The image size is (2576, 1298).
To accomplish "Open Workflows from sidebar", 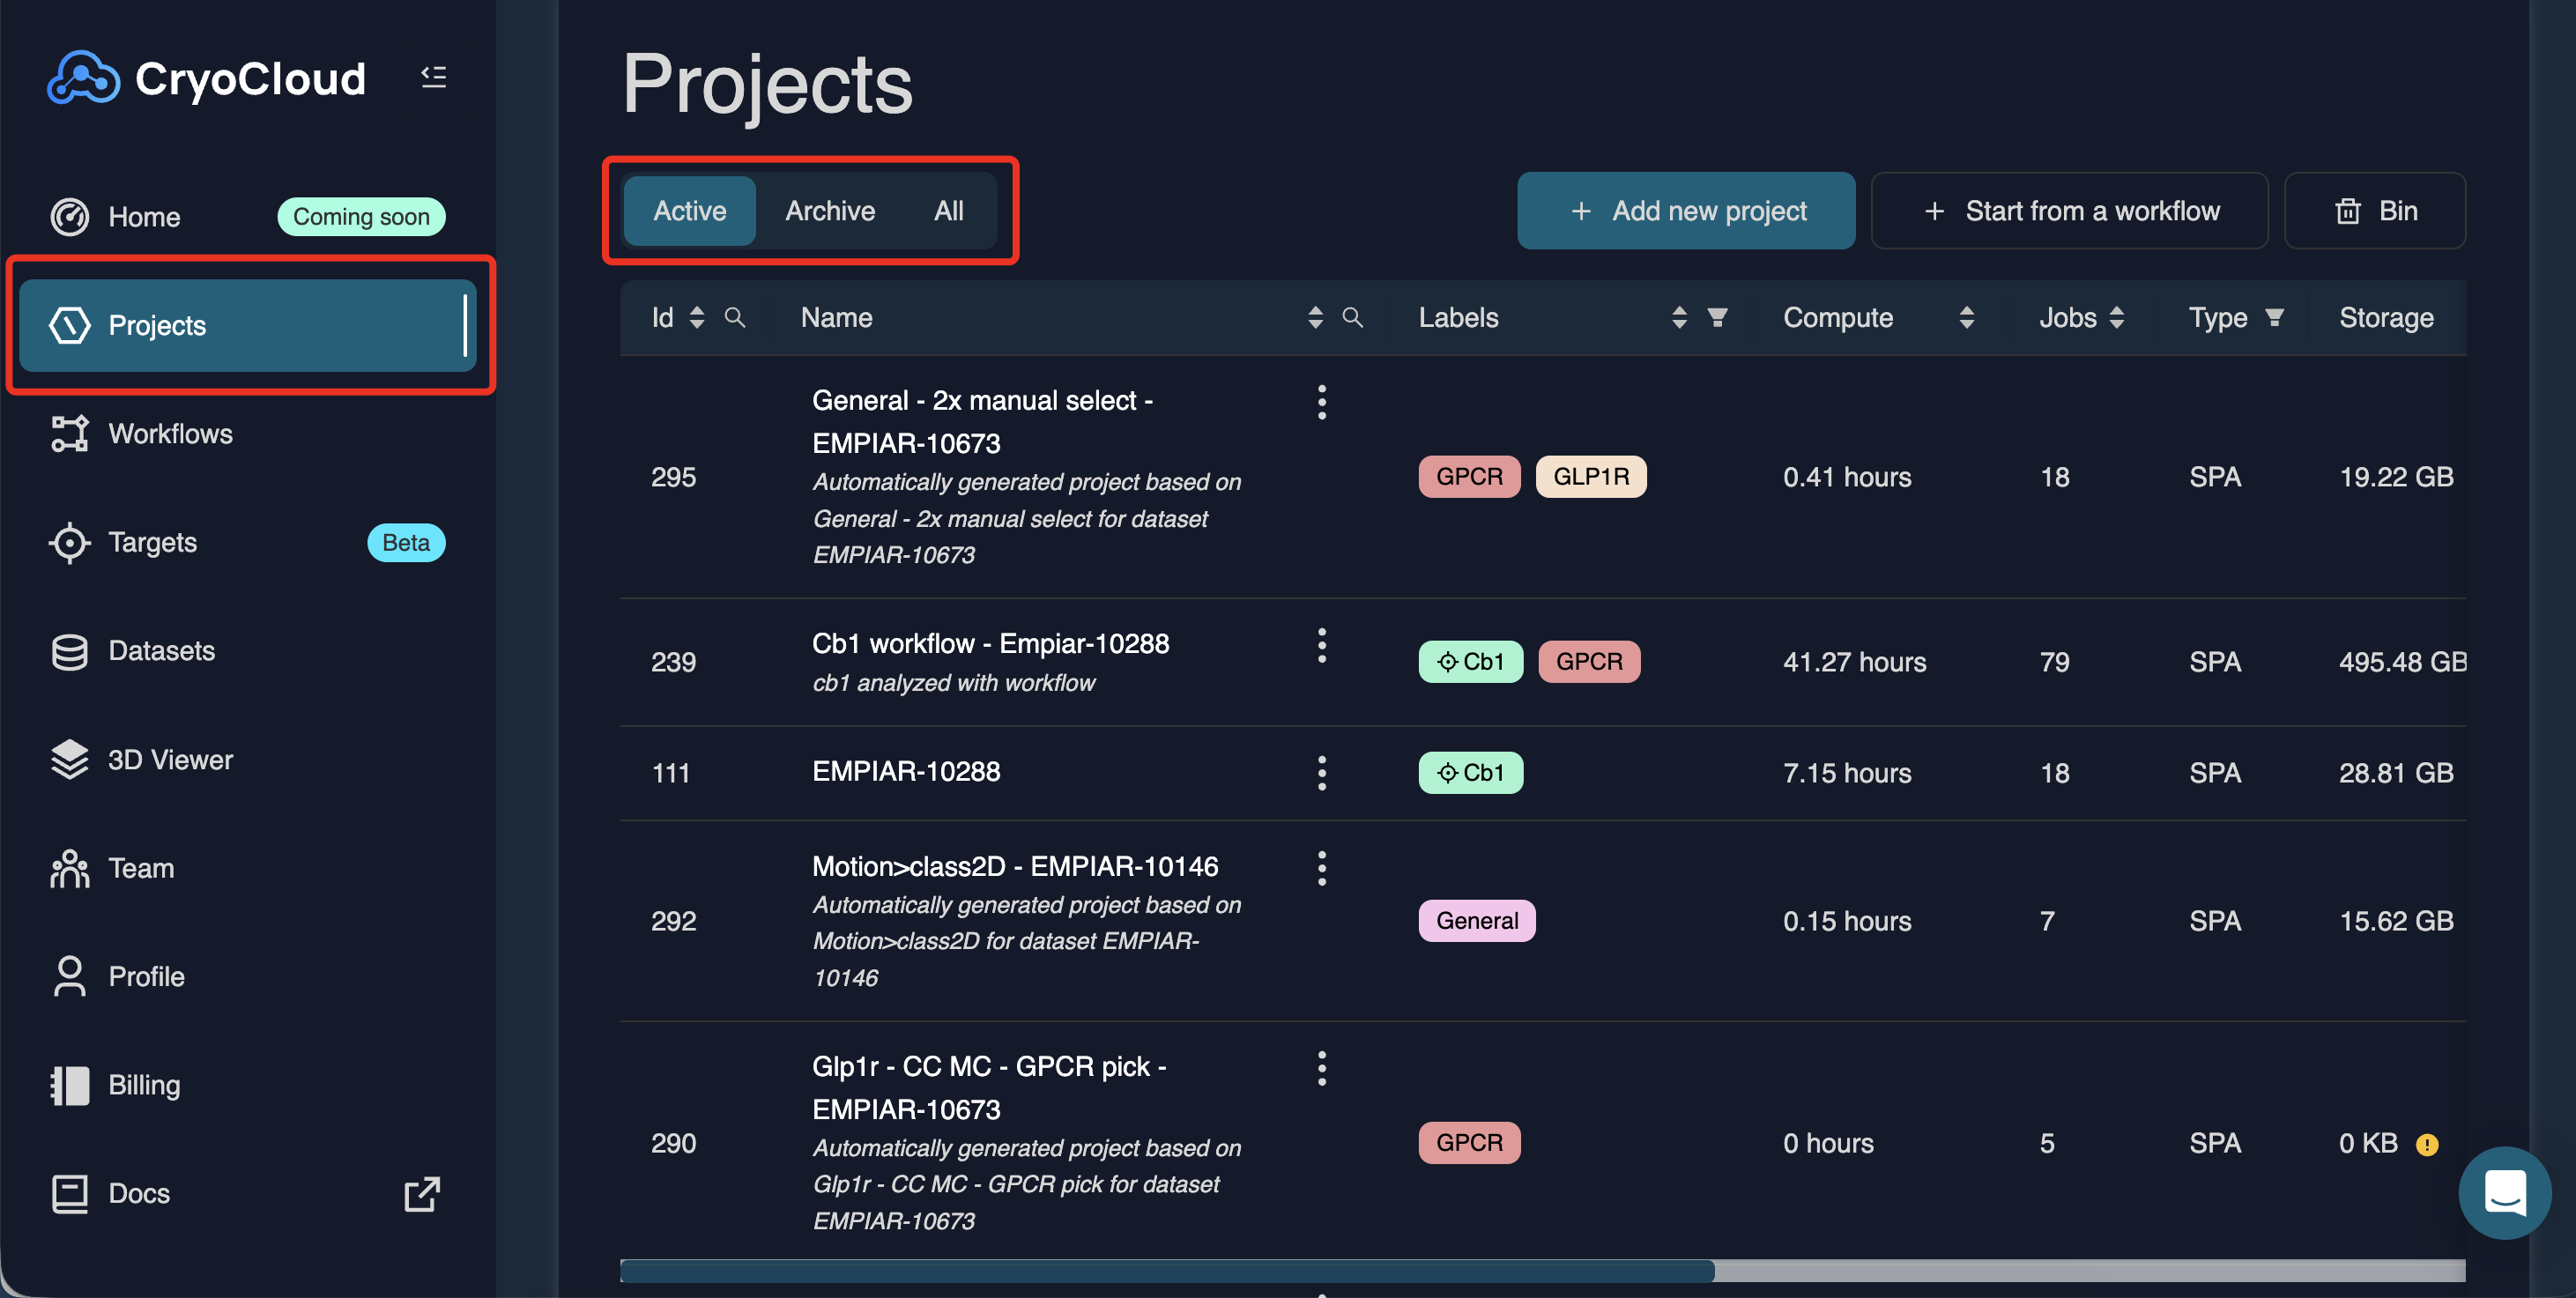I will [170, 434].
